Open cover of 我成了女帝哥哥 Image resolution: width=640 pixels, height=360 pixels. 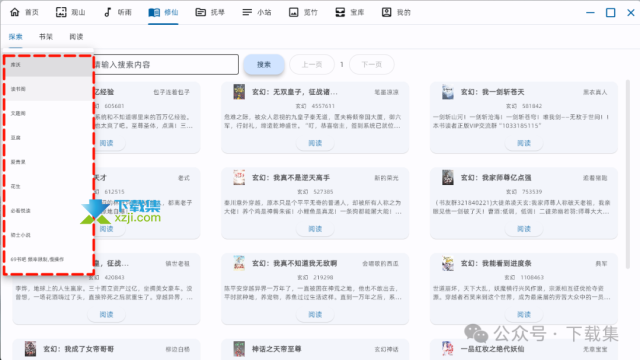[x=30, y=349]
